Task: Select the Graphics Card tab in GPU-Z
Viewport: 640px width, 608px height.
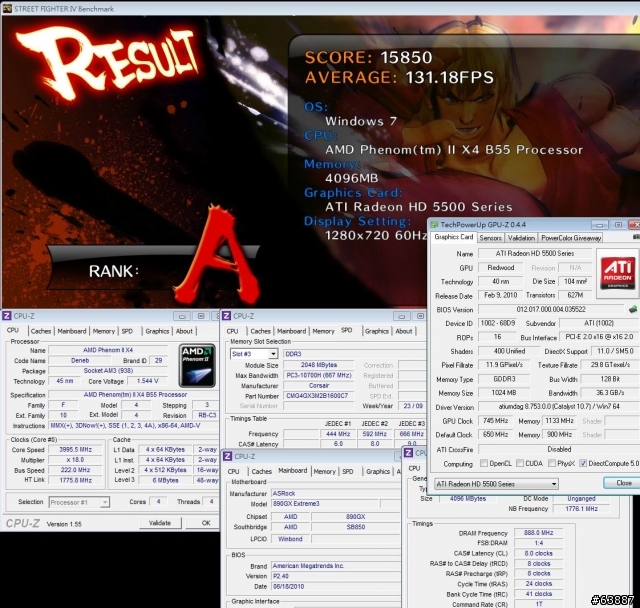Action: 453,237
